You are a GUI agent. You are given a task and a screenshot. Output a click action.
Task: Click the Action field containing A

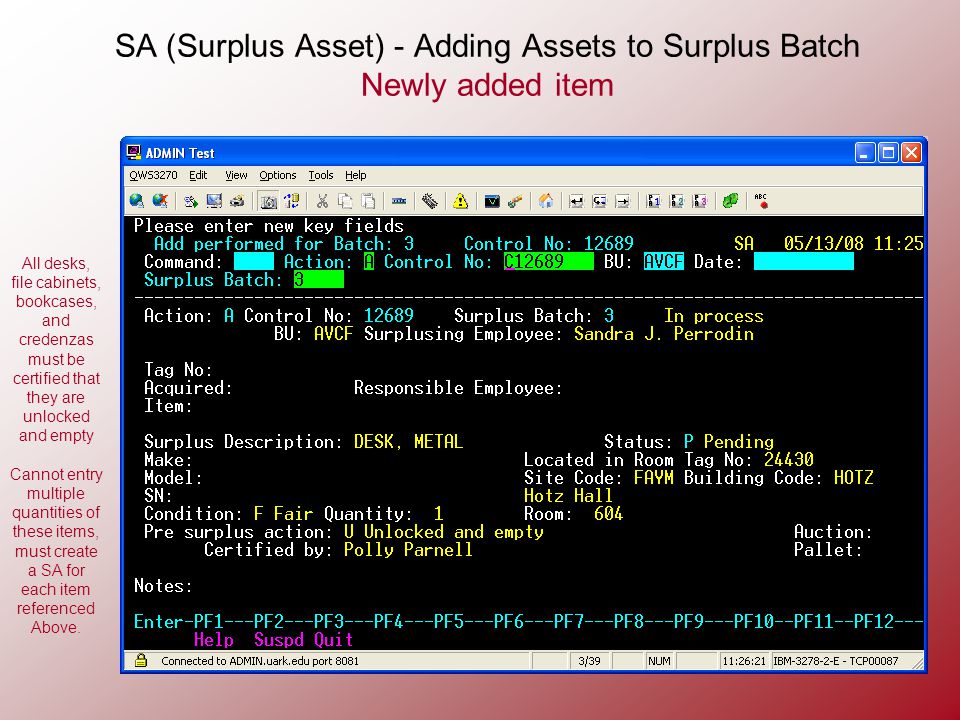coord(369,261)
